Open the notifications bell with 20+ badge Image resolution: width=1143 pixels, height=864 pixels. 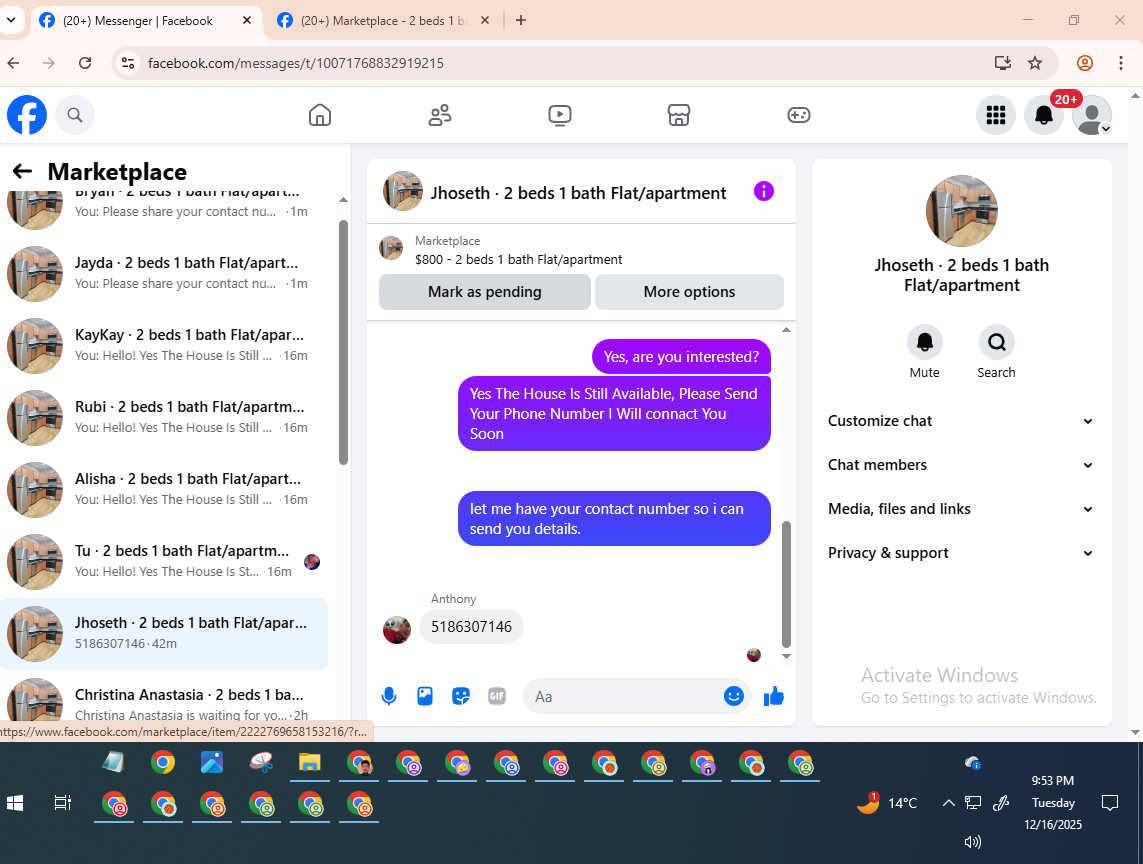click(1044, 115)
